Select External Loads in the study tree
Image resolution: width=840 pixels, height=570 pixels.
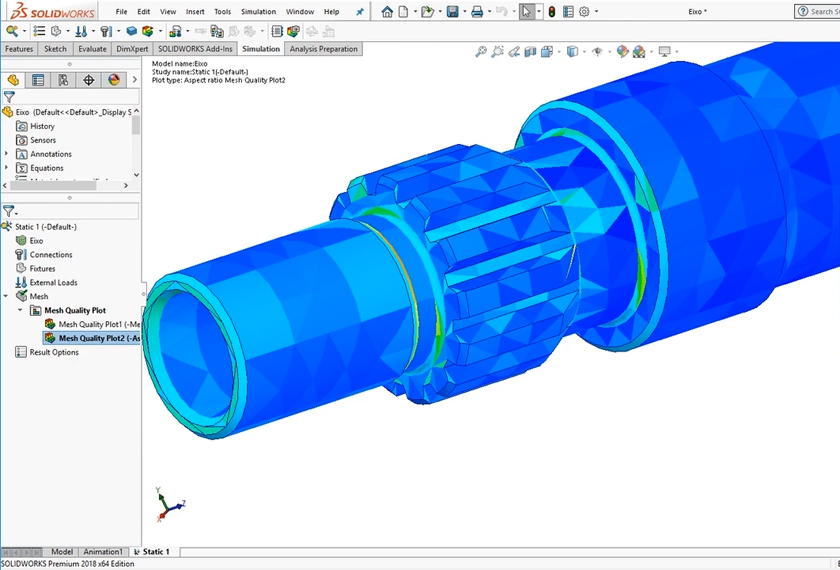53,283
